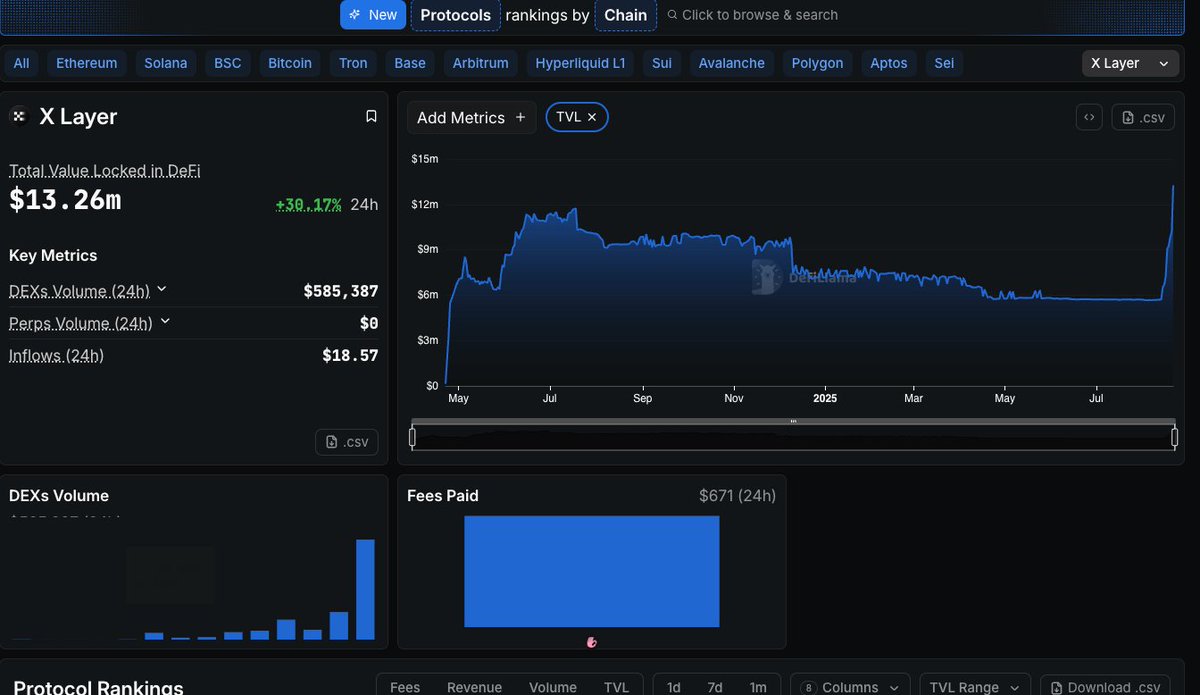Image resolution: width=1200 pixels, height=695 pixels.
Task: Open the embed chart code icon
Action: 1089,117
